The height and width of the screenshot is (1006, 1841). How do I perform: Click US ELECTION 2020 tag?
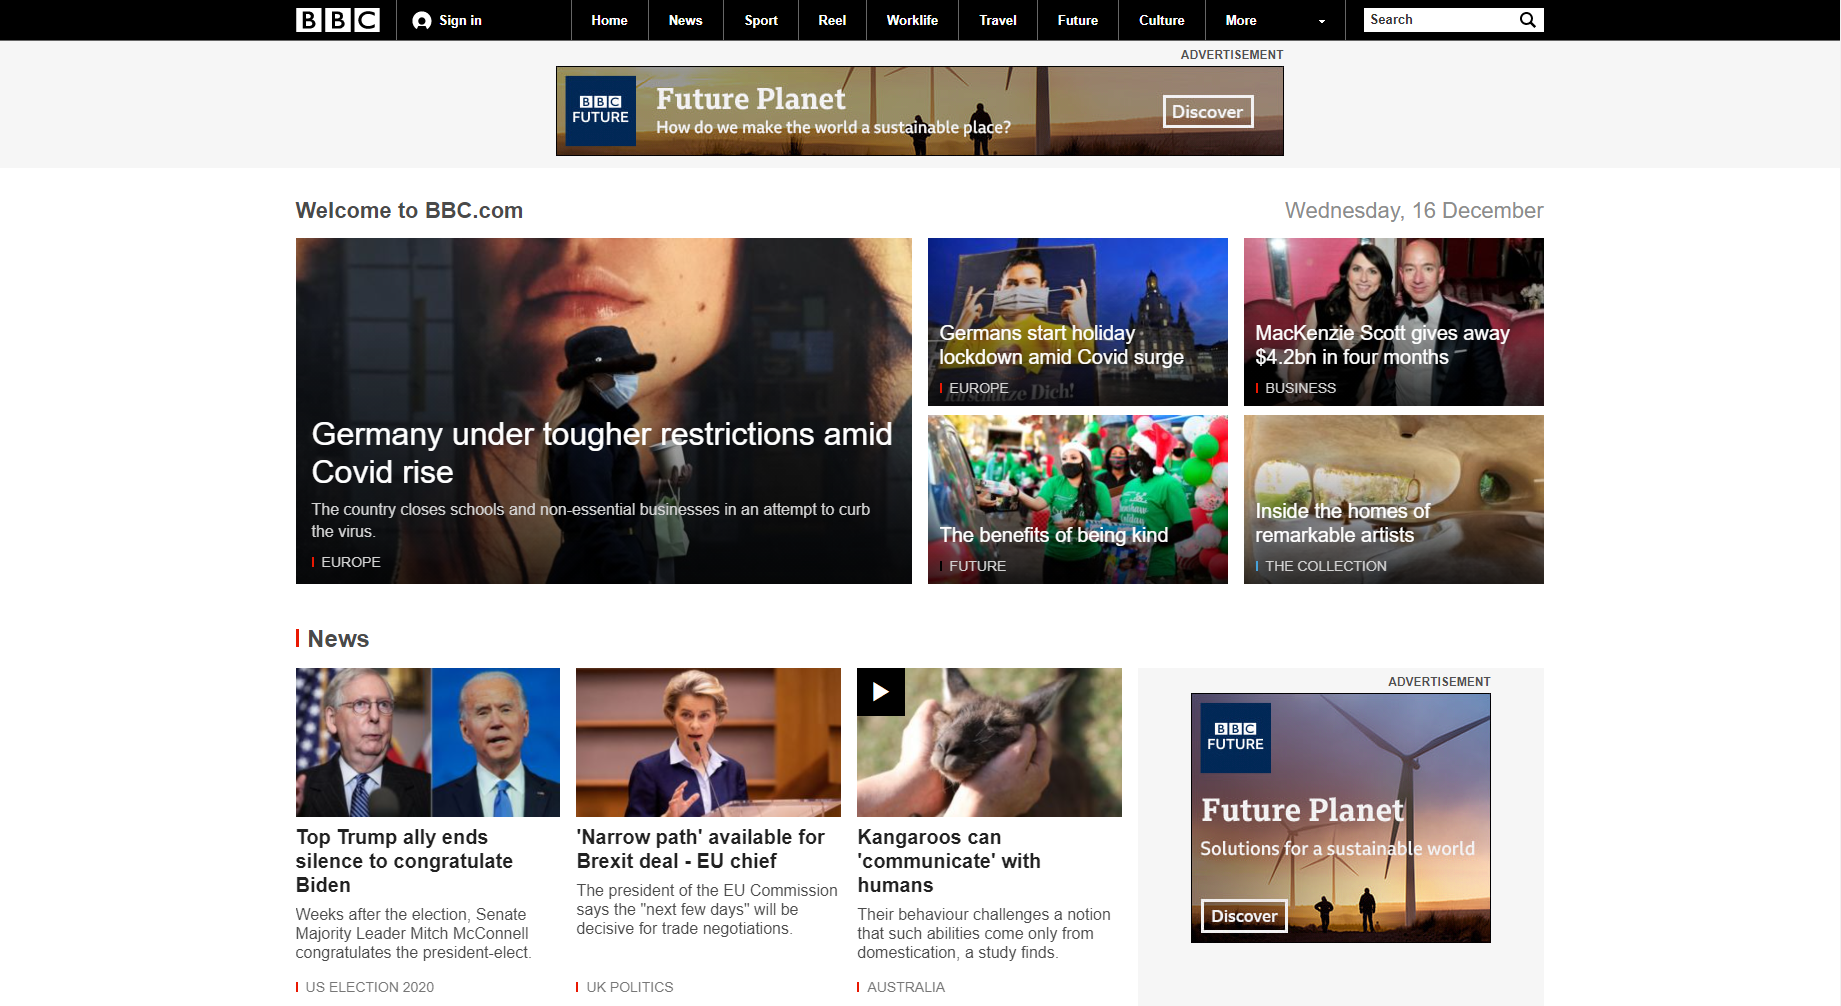(x=369, y=987)
